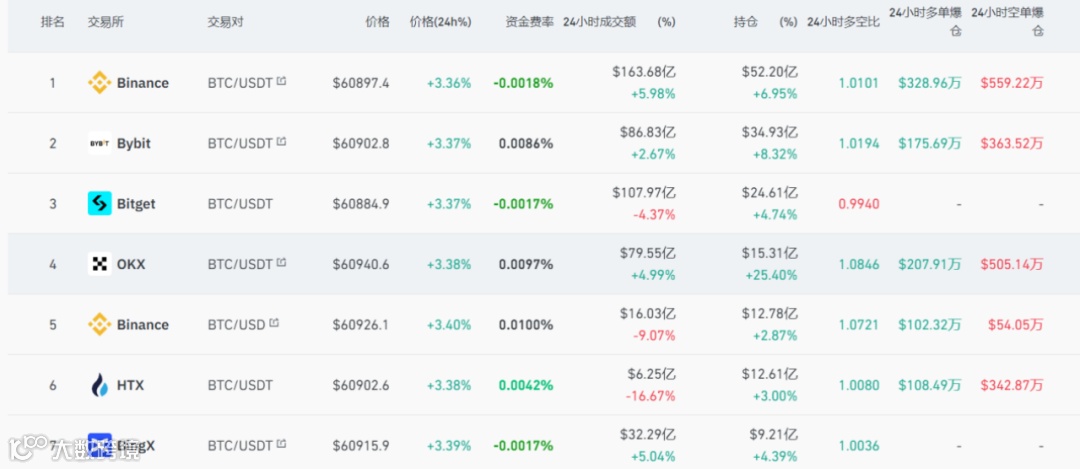Sort by 24小时多单爆仓 column header
The height and width of the screenshot is (469, 1080).
coord(924,23)
